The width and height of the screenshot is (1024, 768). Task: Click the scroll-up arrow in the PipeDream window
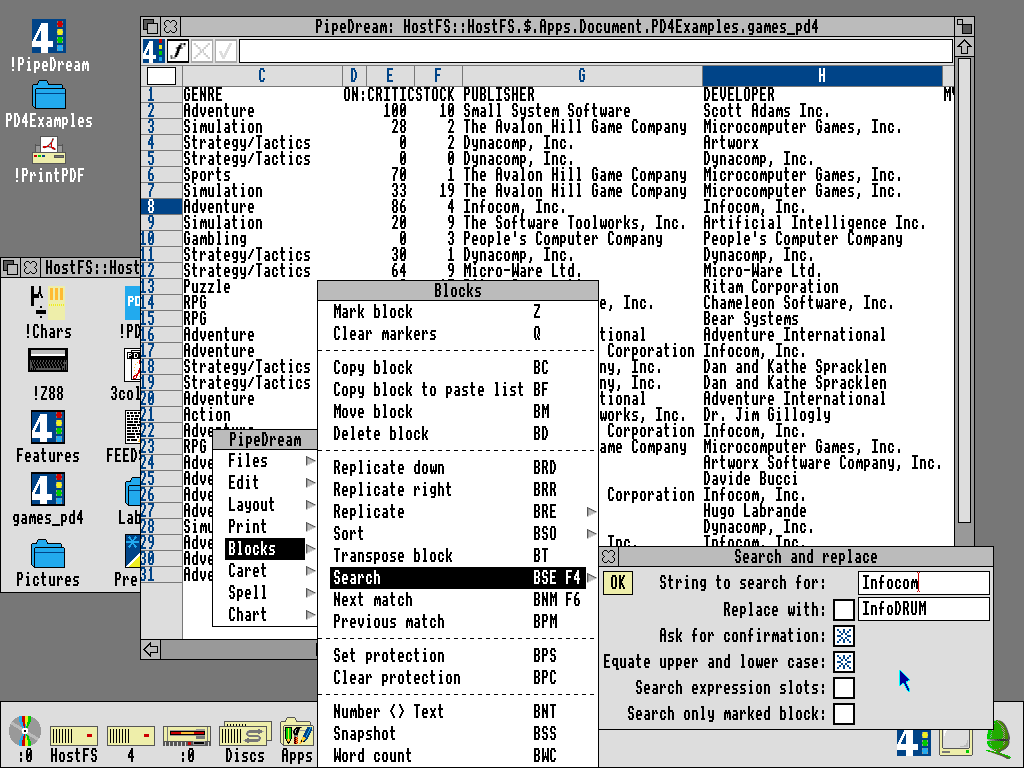point(965,47)
